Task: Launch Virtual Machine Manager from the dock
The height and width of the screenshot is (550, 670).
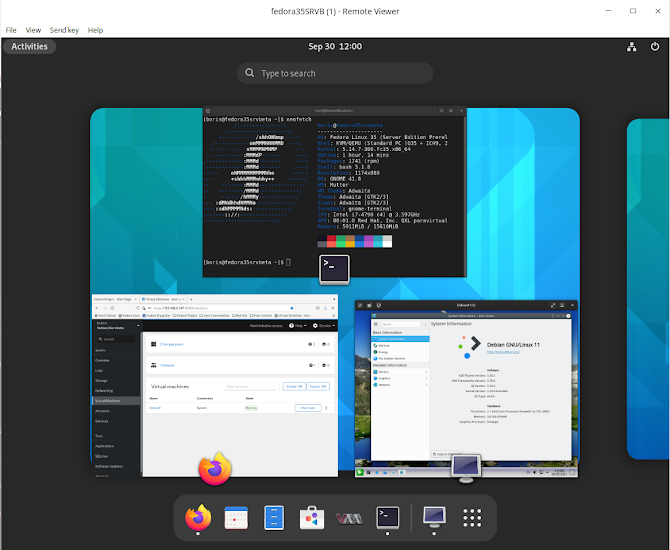Action: point(350,518)
